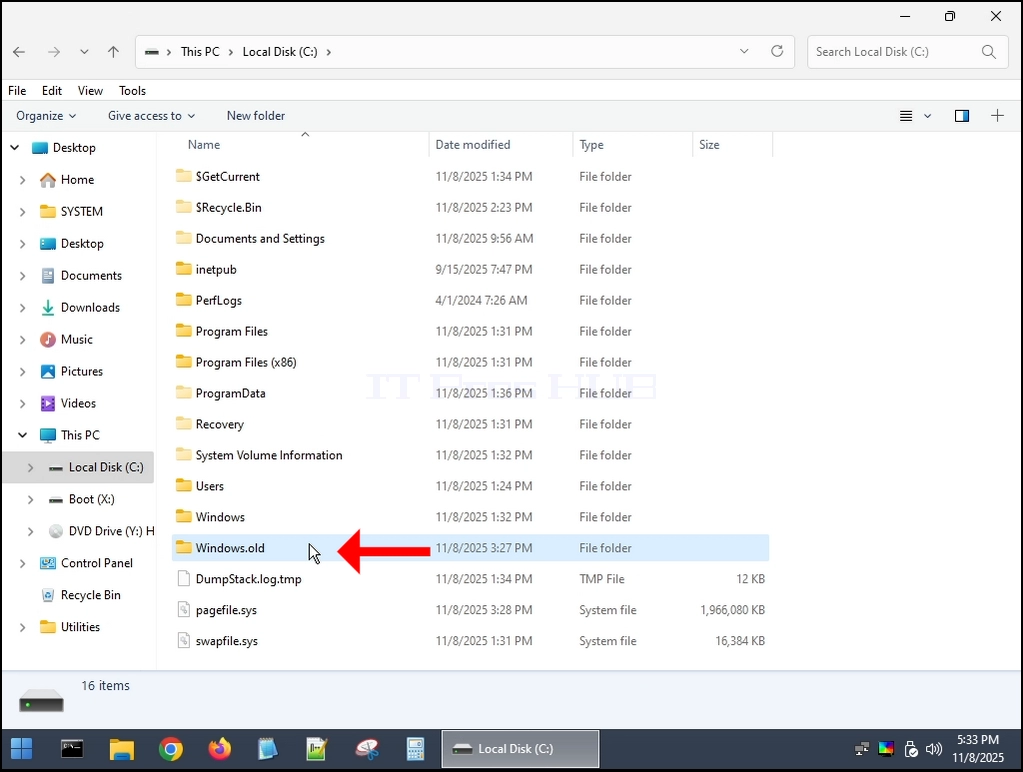Select the PerfLogs folder icon
Viewport: 1023px width, 772px height.
(x=183, y=300)
